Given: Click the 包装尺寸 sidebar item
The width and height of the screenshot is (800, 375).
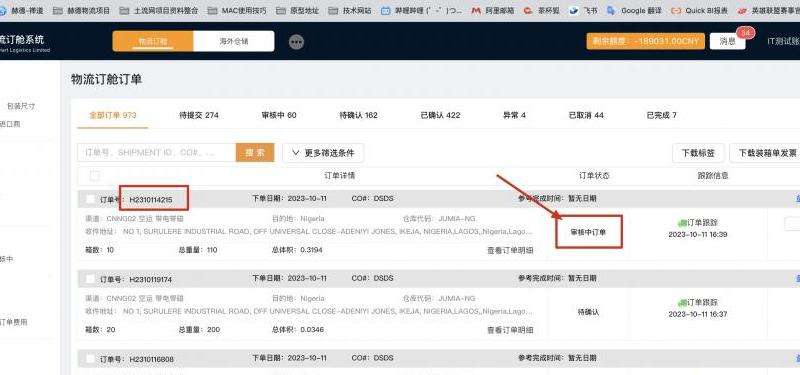Looking at the screenshot, I should [x=21, y=106].
